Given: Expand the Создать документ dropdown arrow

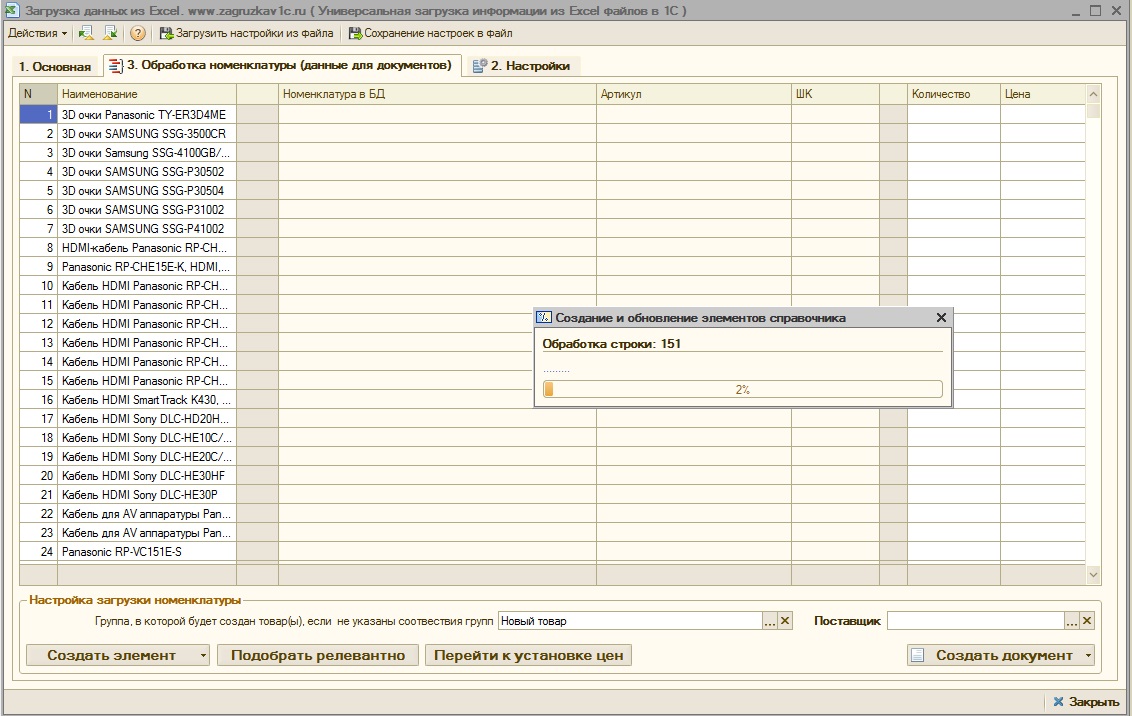Looking at the screenshot, I should pos(1088,655).
